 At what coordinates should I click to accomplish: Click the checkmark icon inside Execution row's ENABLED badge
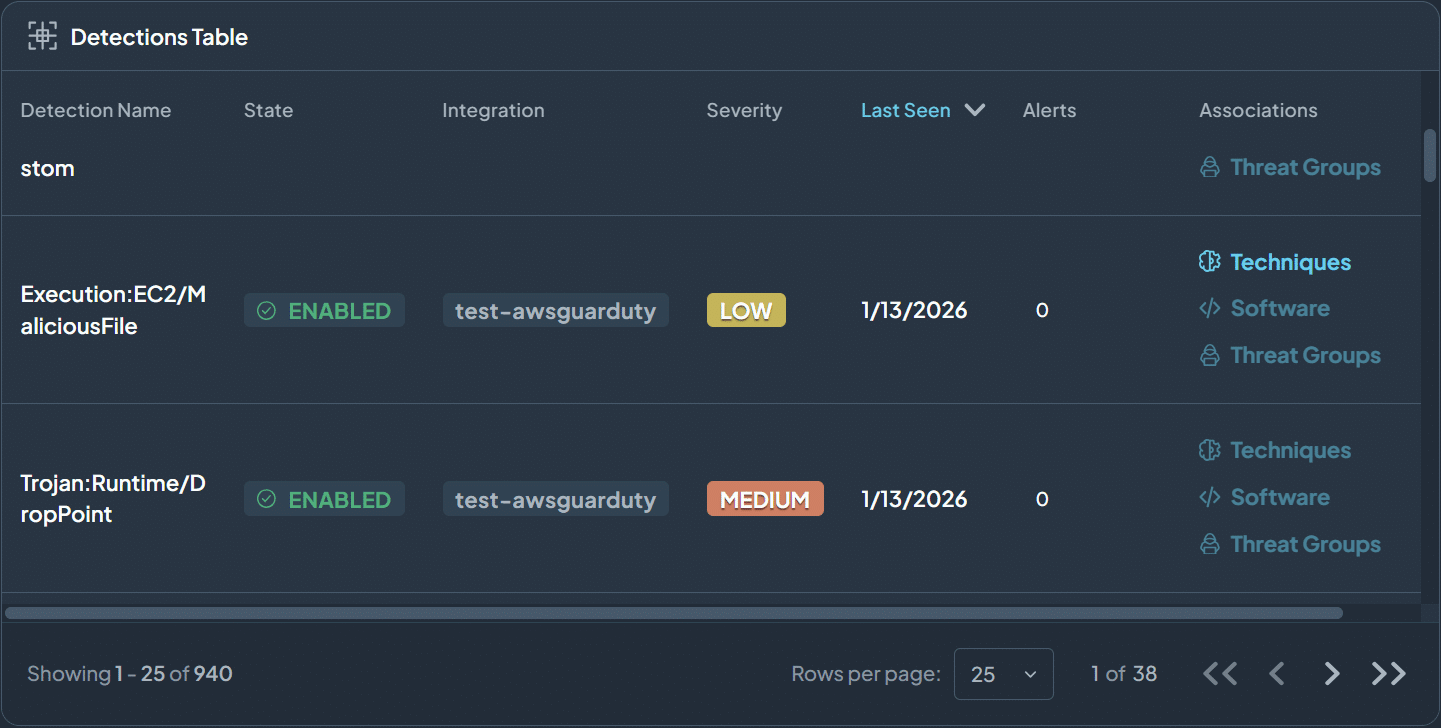265,310
